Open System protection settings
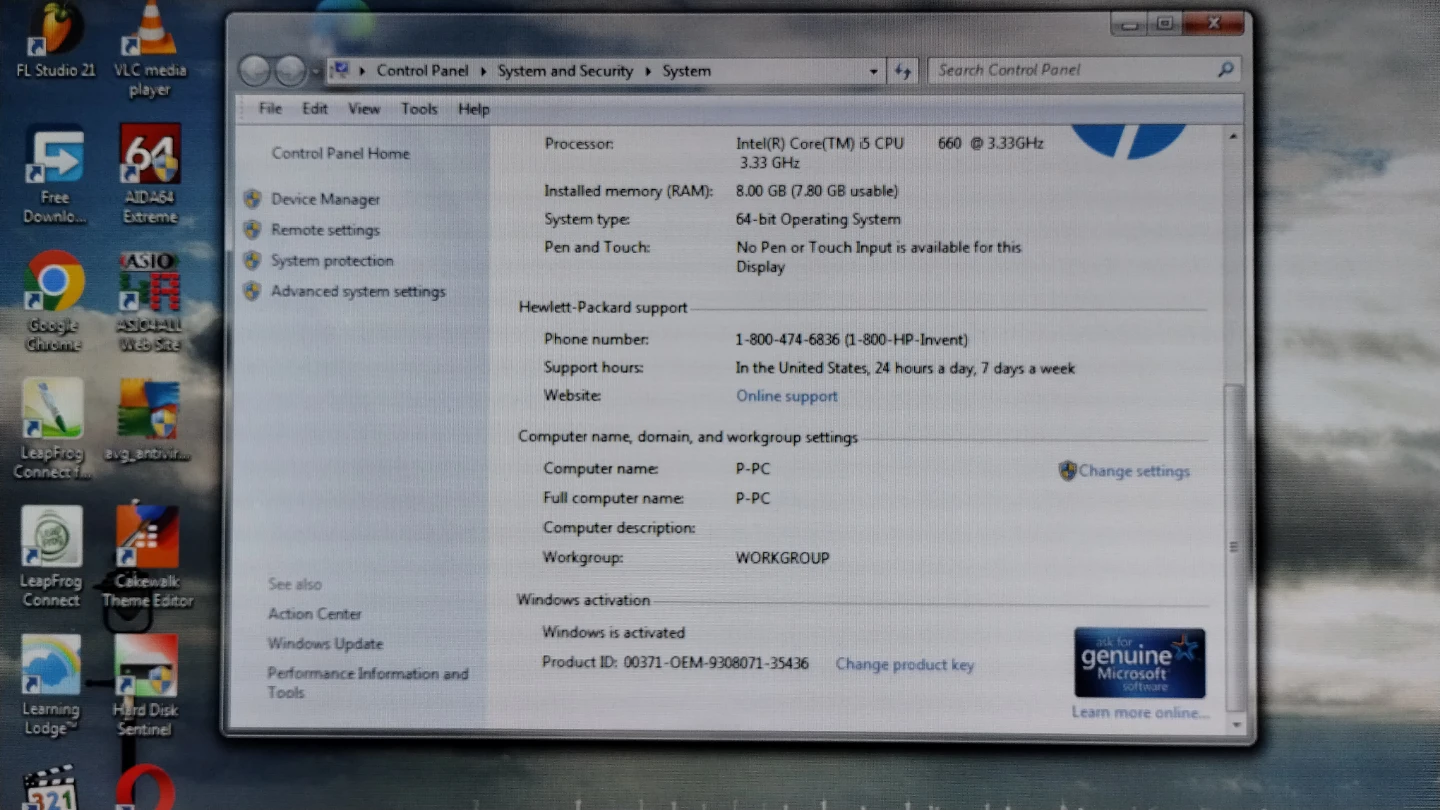Image resolution: width=1440 pixels, height=810 pixels. pyautogui.click(x=332, y=261)
